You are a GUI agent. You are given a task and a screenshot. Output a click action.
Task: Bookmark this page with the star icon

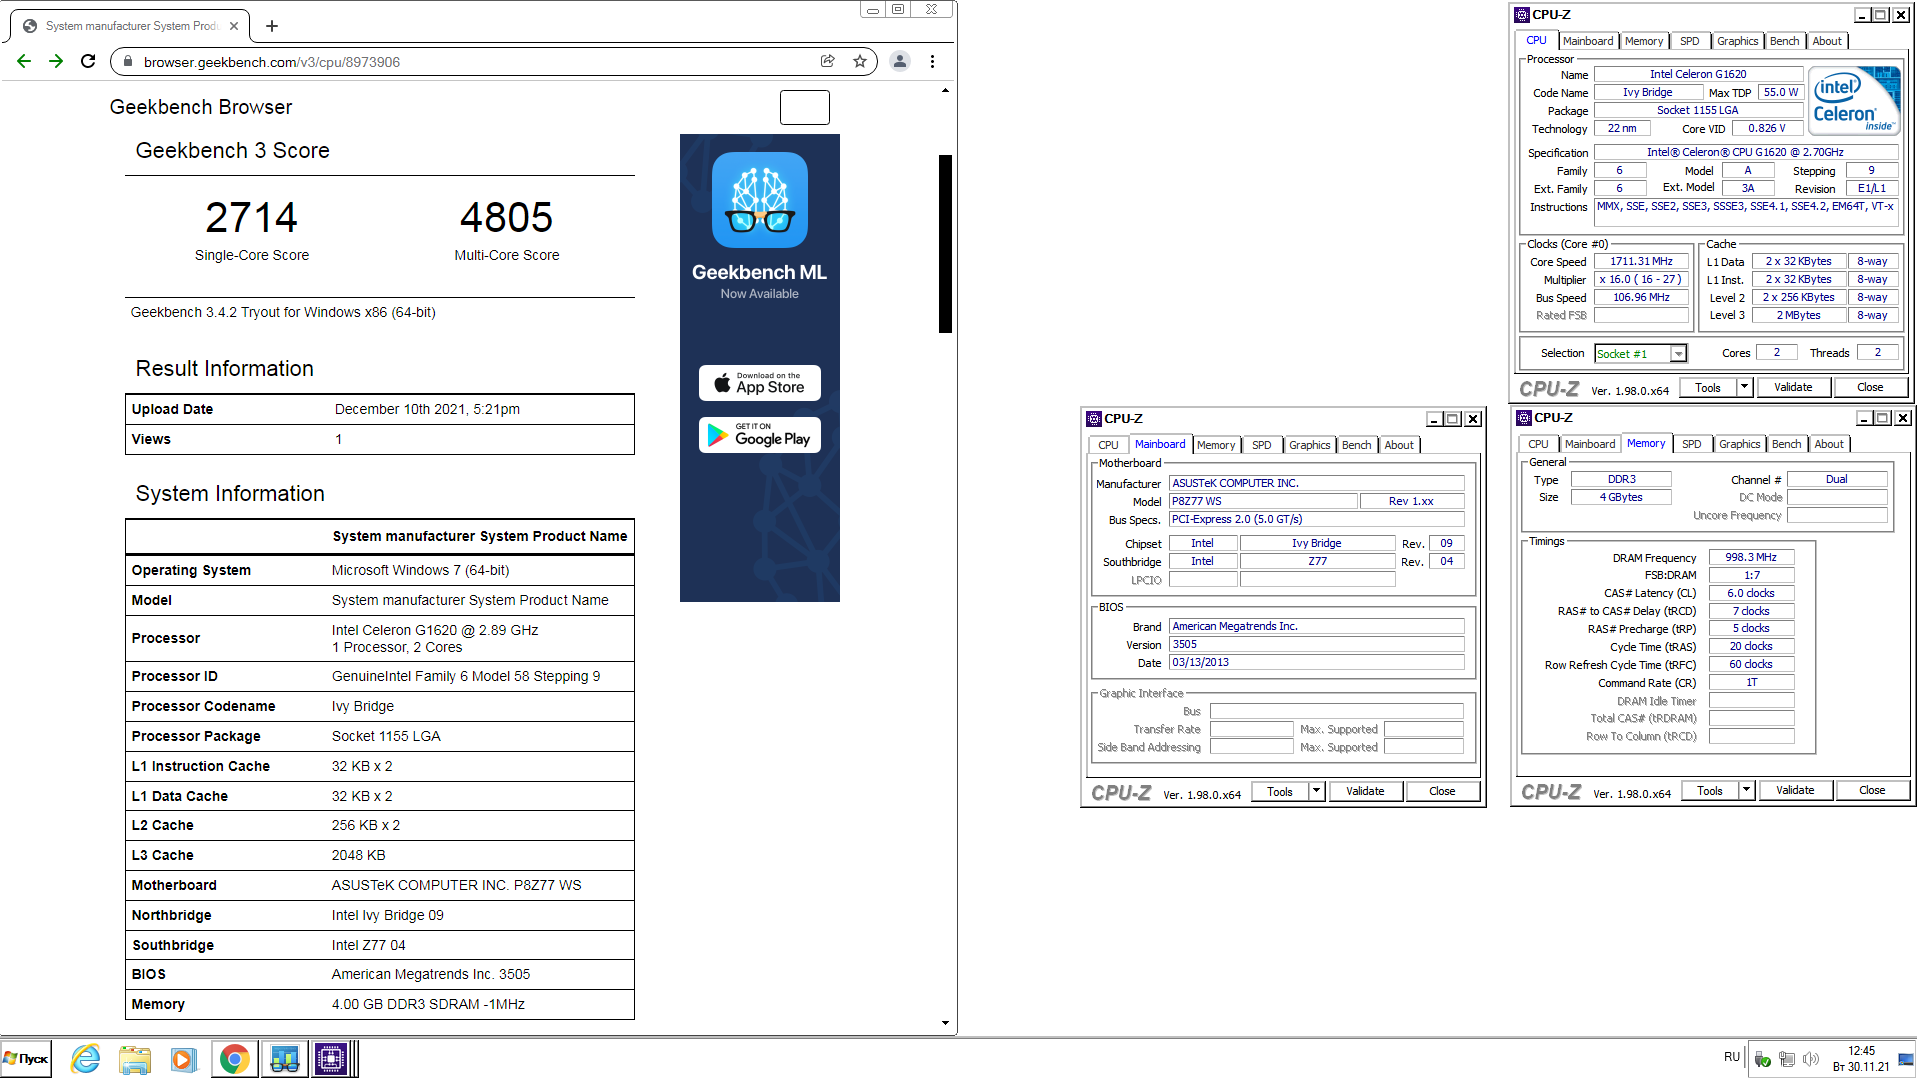pyautogui.click(x=860, y=61)
